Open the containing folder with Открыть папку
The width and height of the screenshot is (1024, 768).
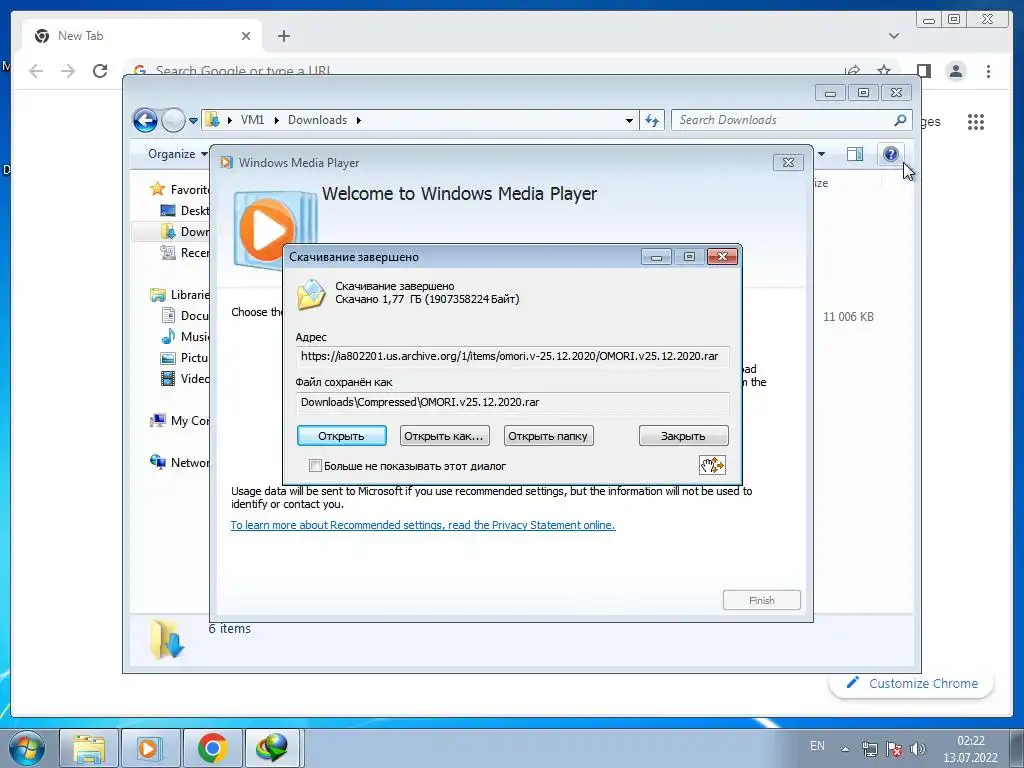pos(548,436)
